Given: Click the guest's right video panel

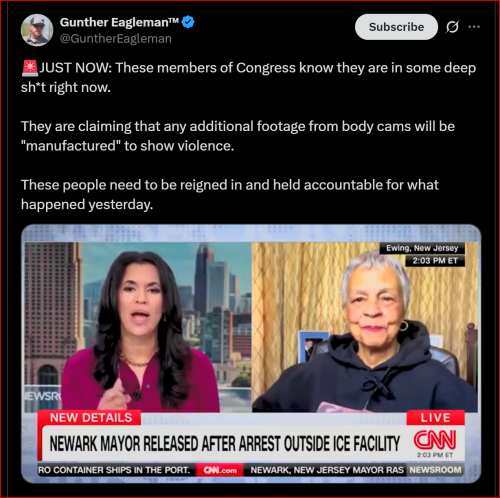Looking at the screenshot, I should (x=365, y=327).
